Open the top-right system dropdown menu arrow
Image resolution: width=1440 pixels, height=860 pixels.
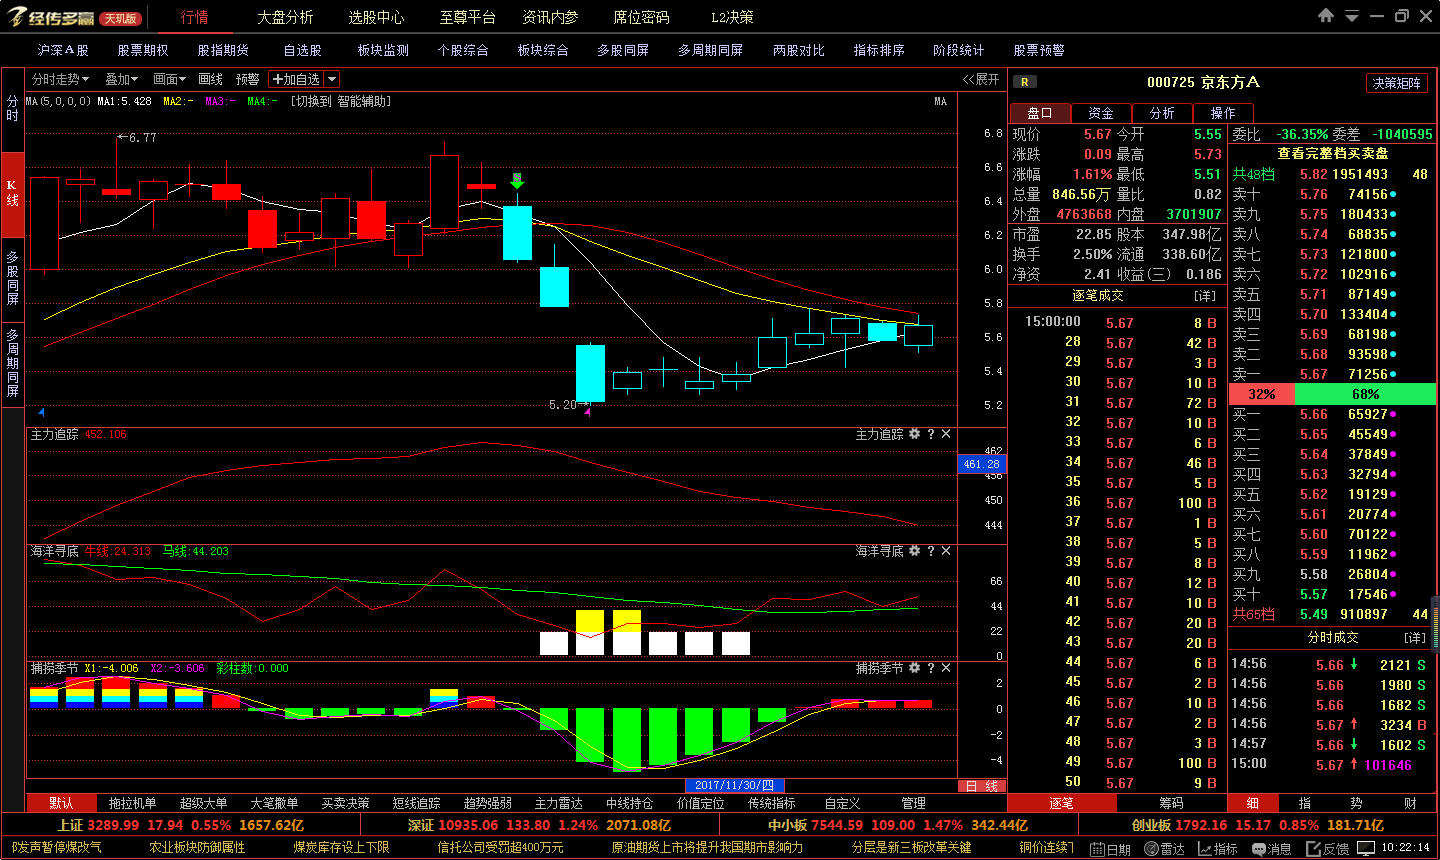tap(1352, 16)
